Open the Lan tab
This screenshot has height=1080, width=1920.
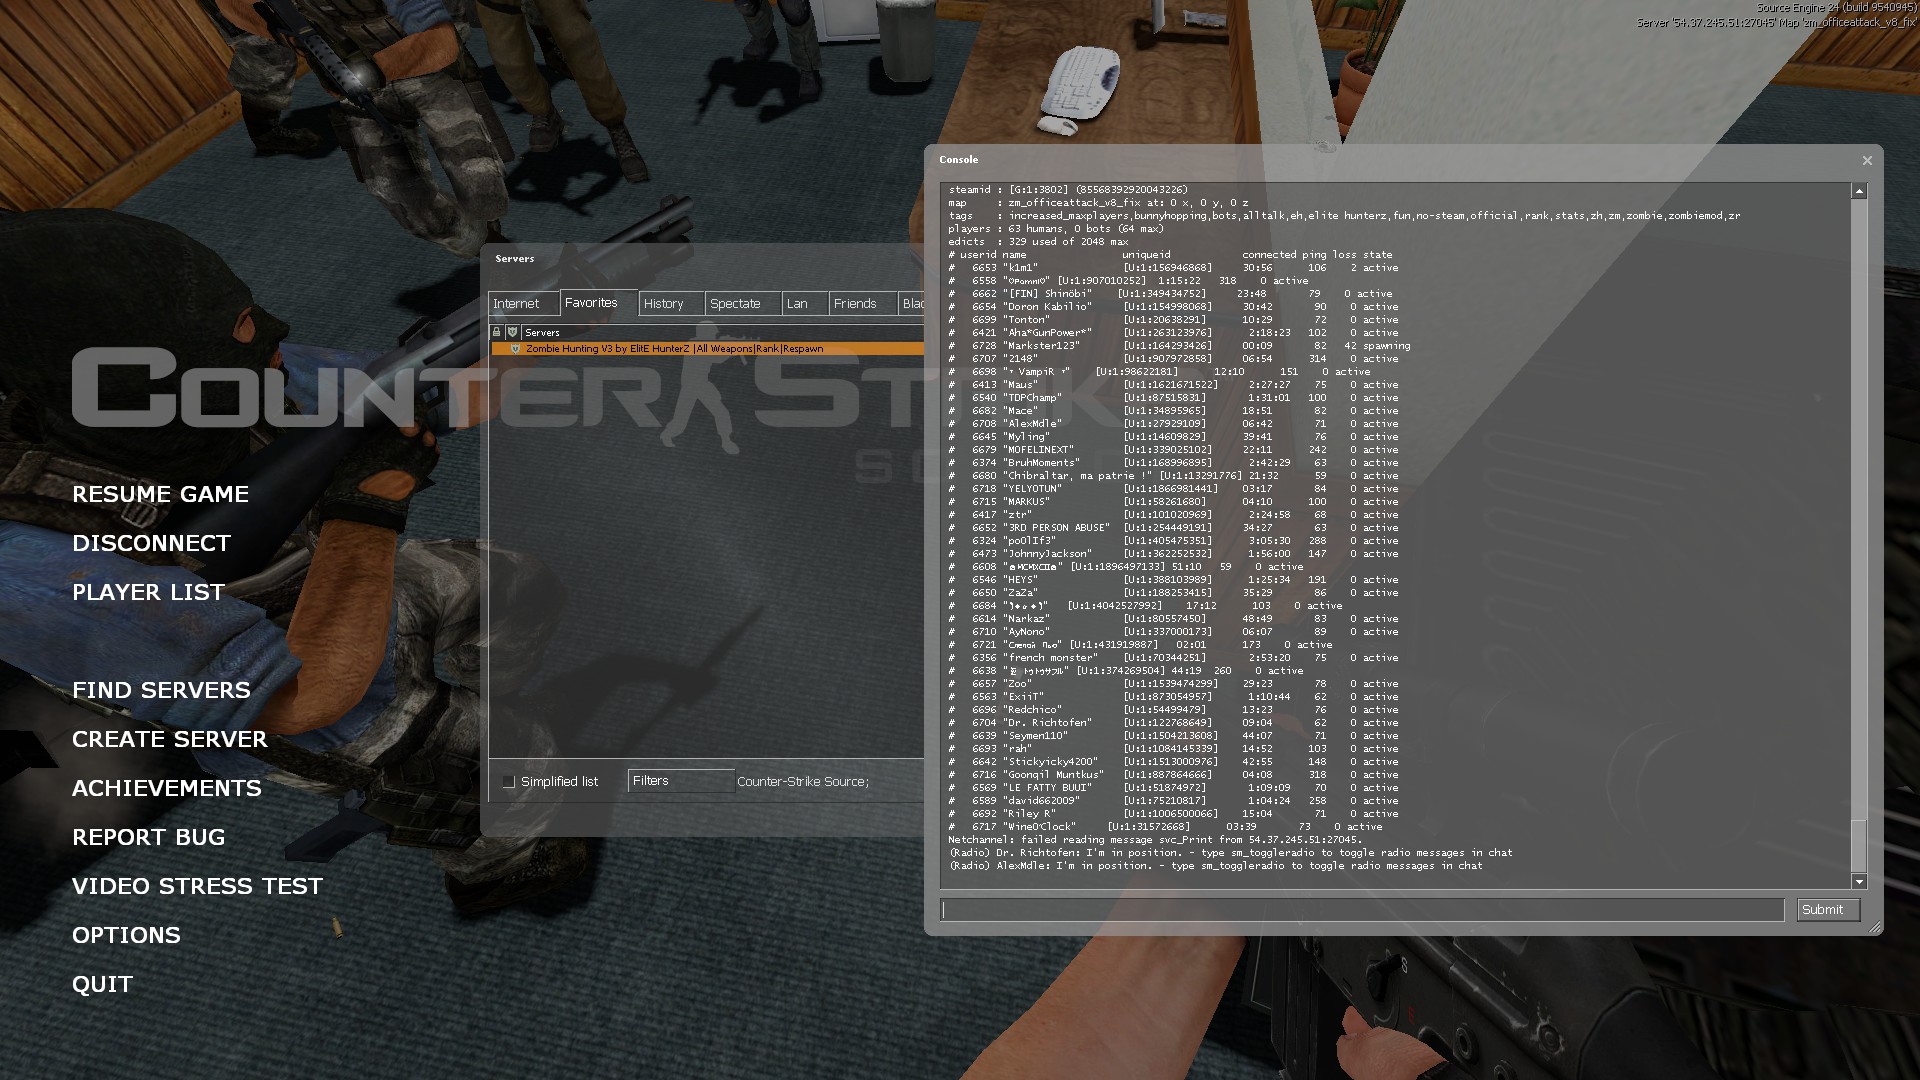[805, 304]
